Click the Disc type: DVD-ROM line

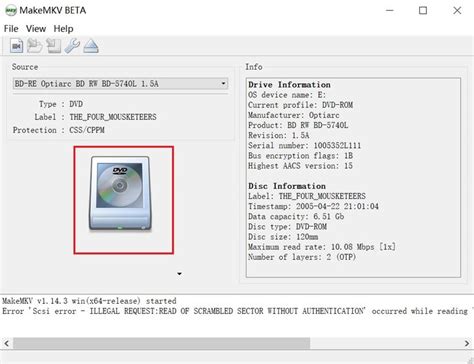[x=287, y=227]
